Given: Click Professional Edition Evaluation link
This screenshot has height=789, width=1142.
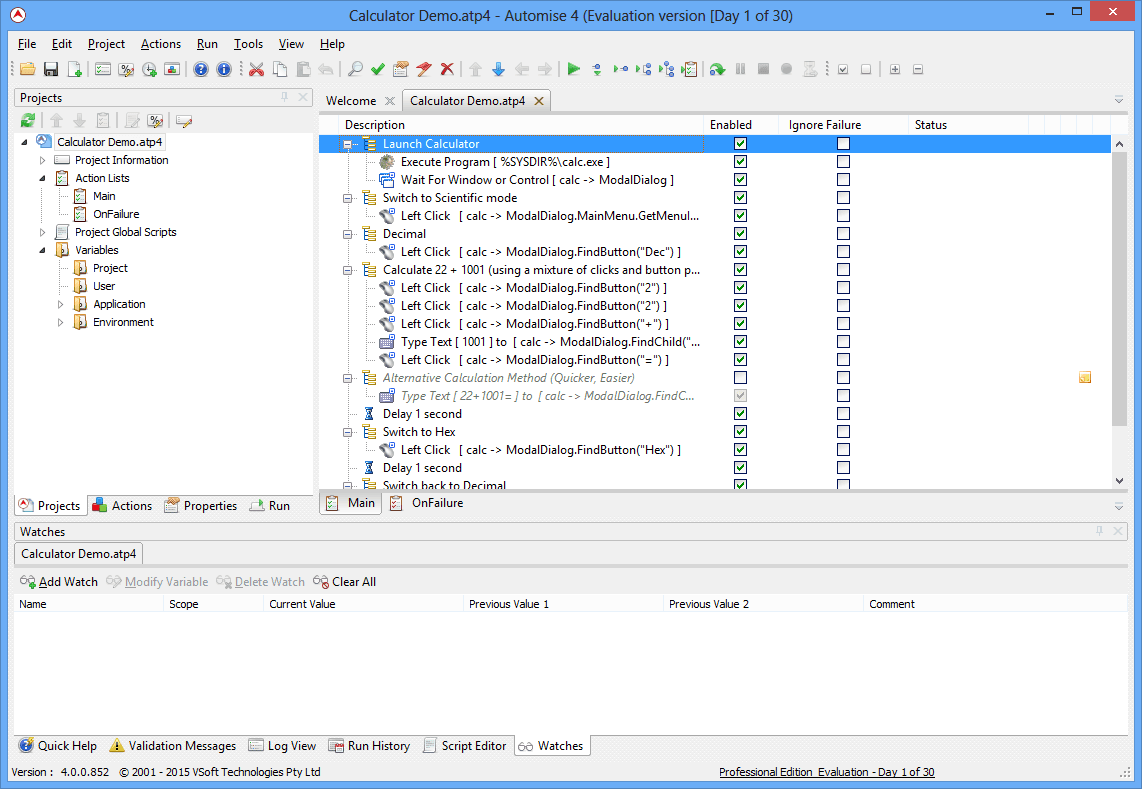Looking at the screenshot, I should 827,772.
